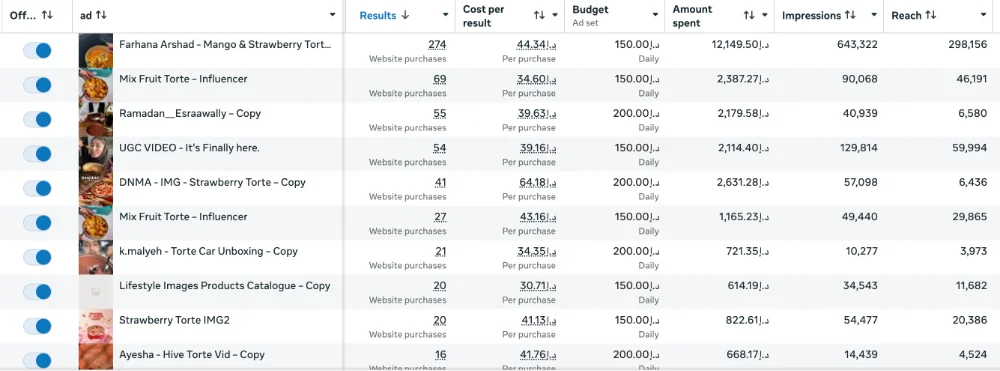
Task: Click the Results column header label
Action: 378,15
